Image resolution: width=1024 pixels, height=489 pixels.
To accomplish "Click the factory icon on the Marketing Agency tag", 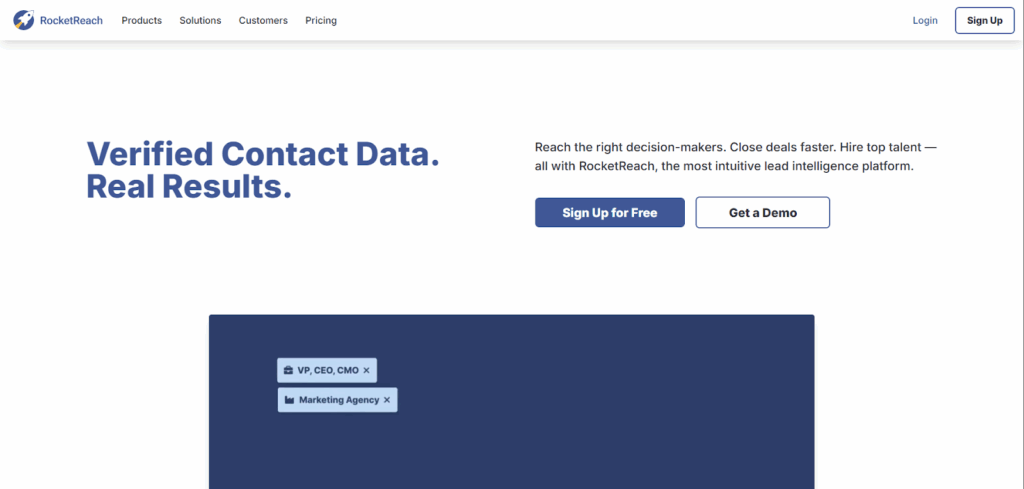I will pos(289,400).
